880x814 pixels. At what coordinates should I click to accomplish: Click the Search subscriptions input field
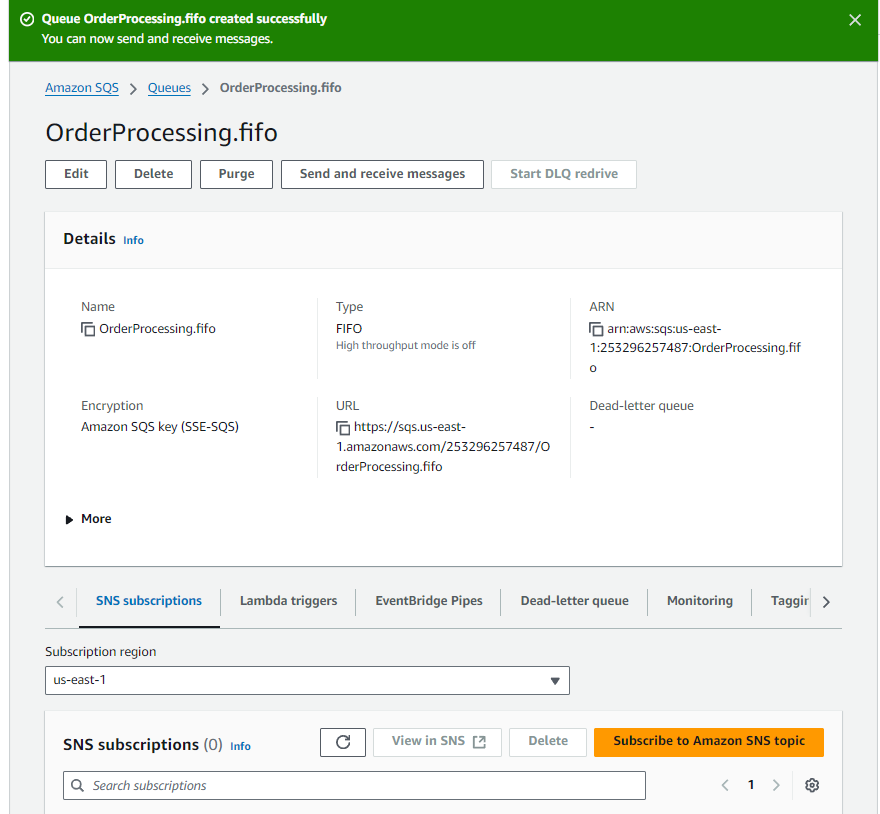point(300,785)
